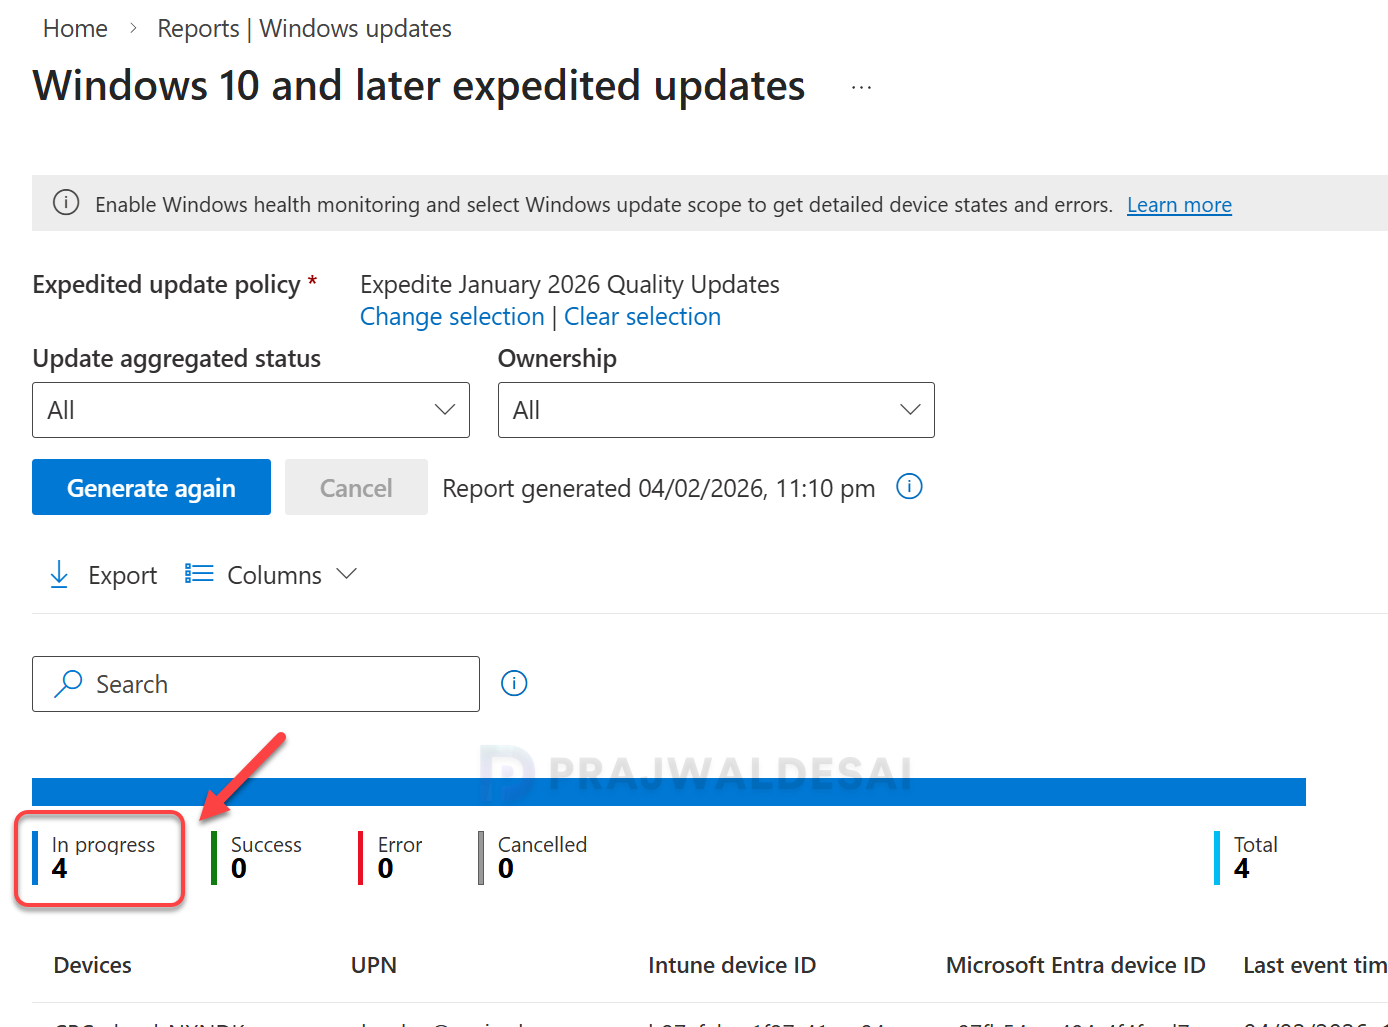The image size is (1388, 1027).
Task: Sort by UPN column header
Action: click(x=374, y=965)
